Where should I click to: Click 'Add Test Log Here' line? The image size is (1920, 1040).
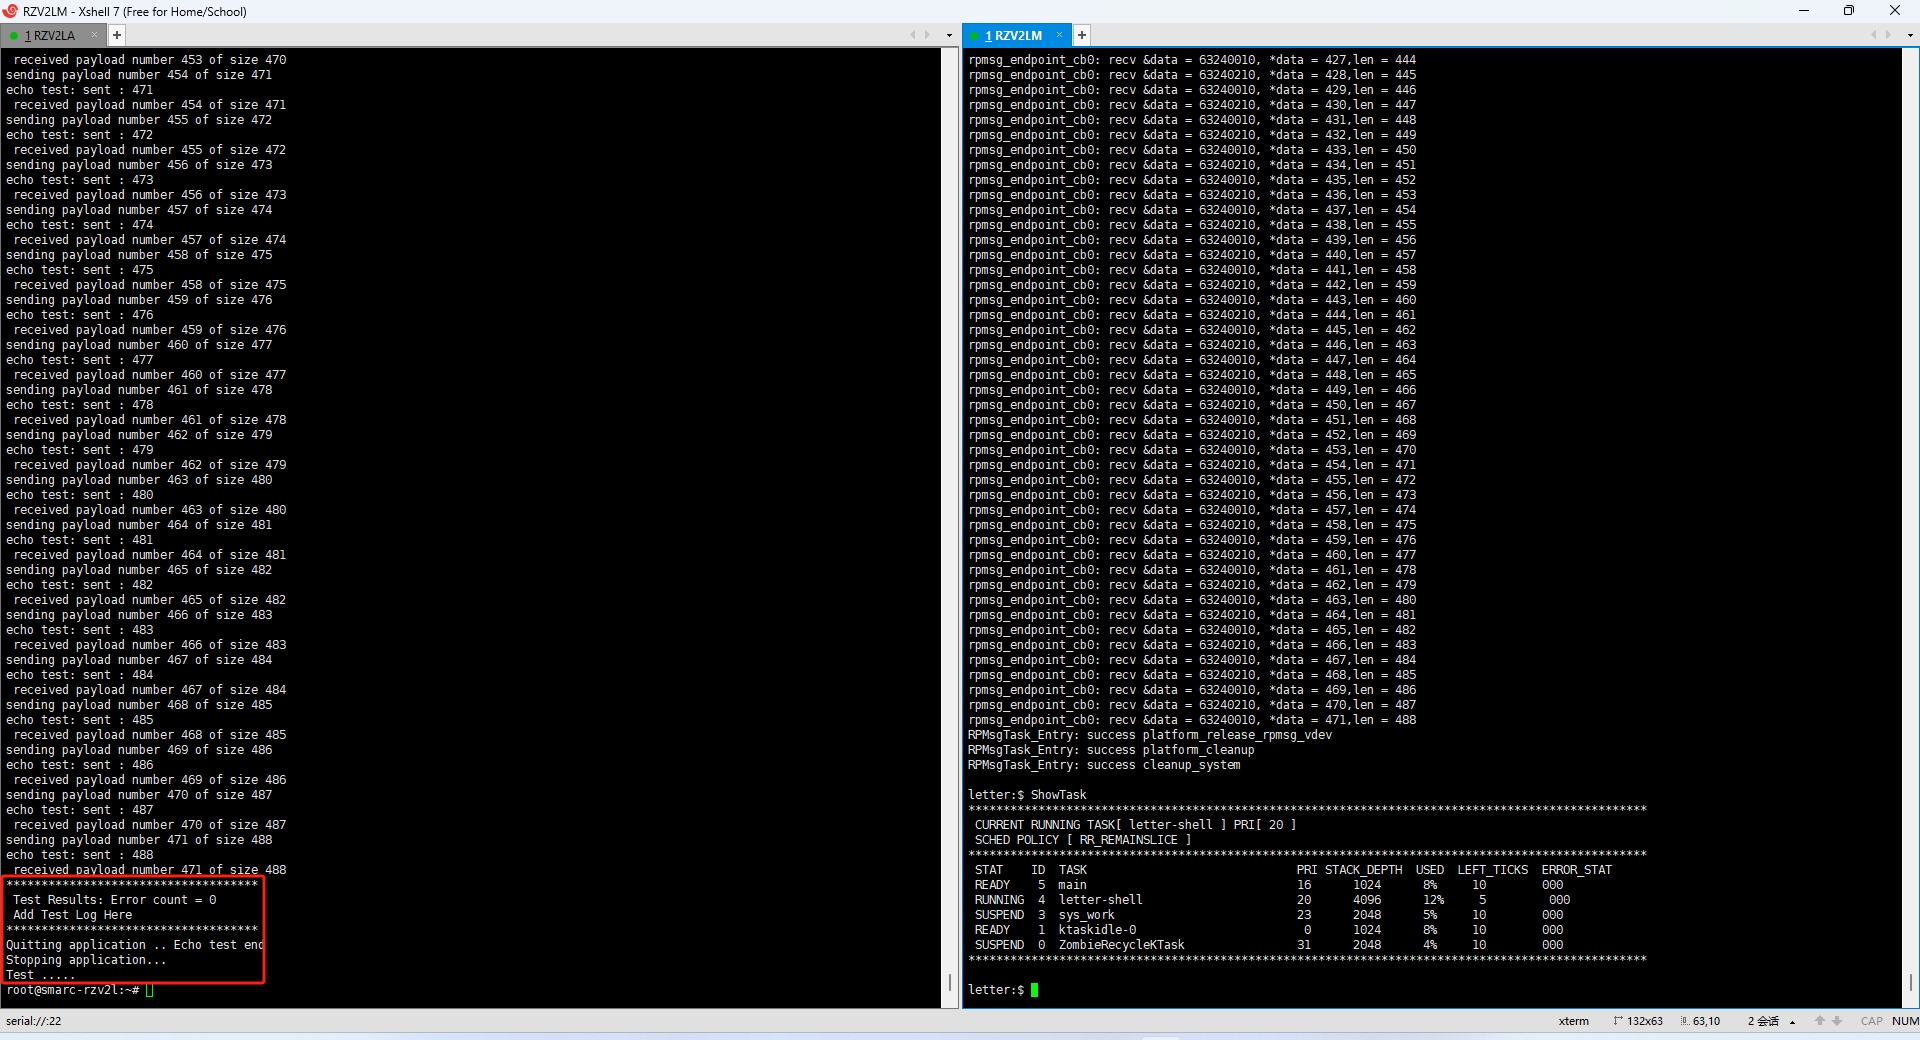(73, 915)
